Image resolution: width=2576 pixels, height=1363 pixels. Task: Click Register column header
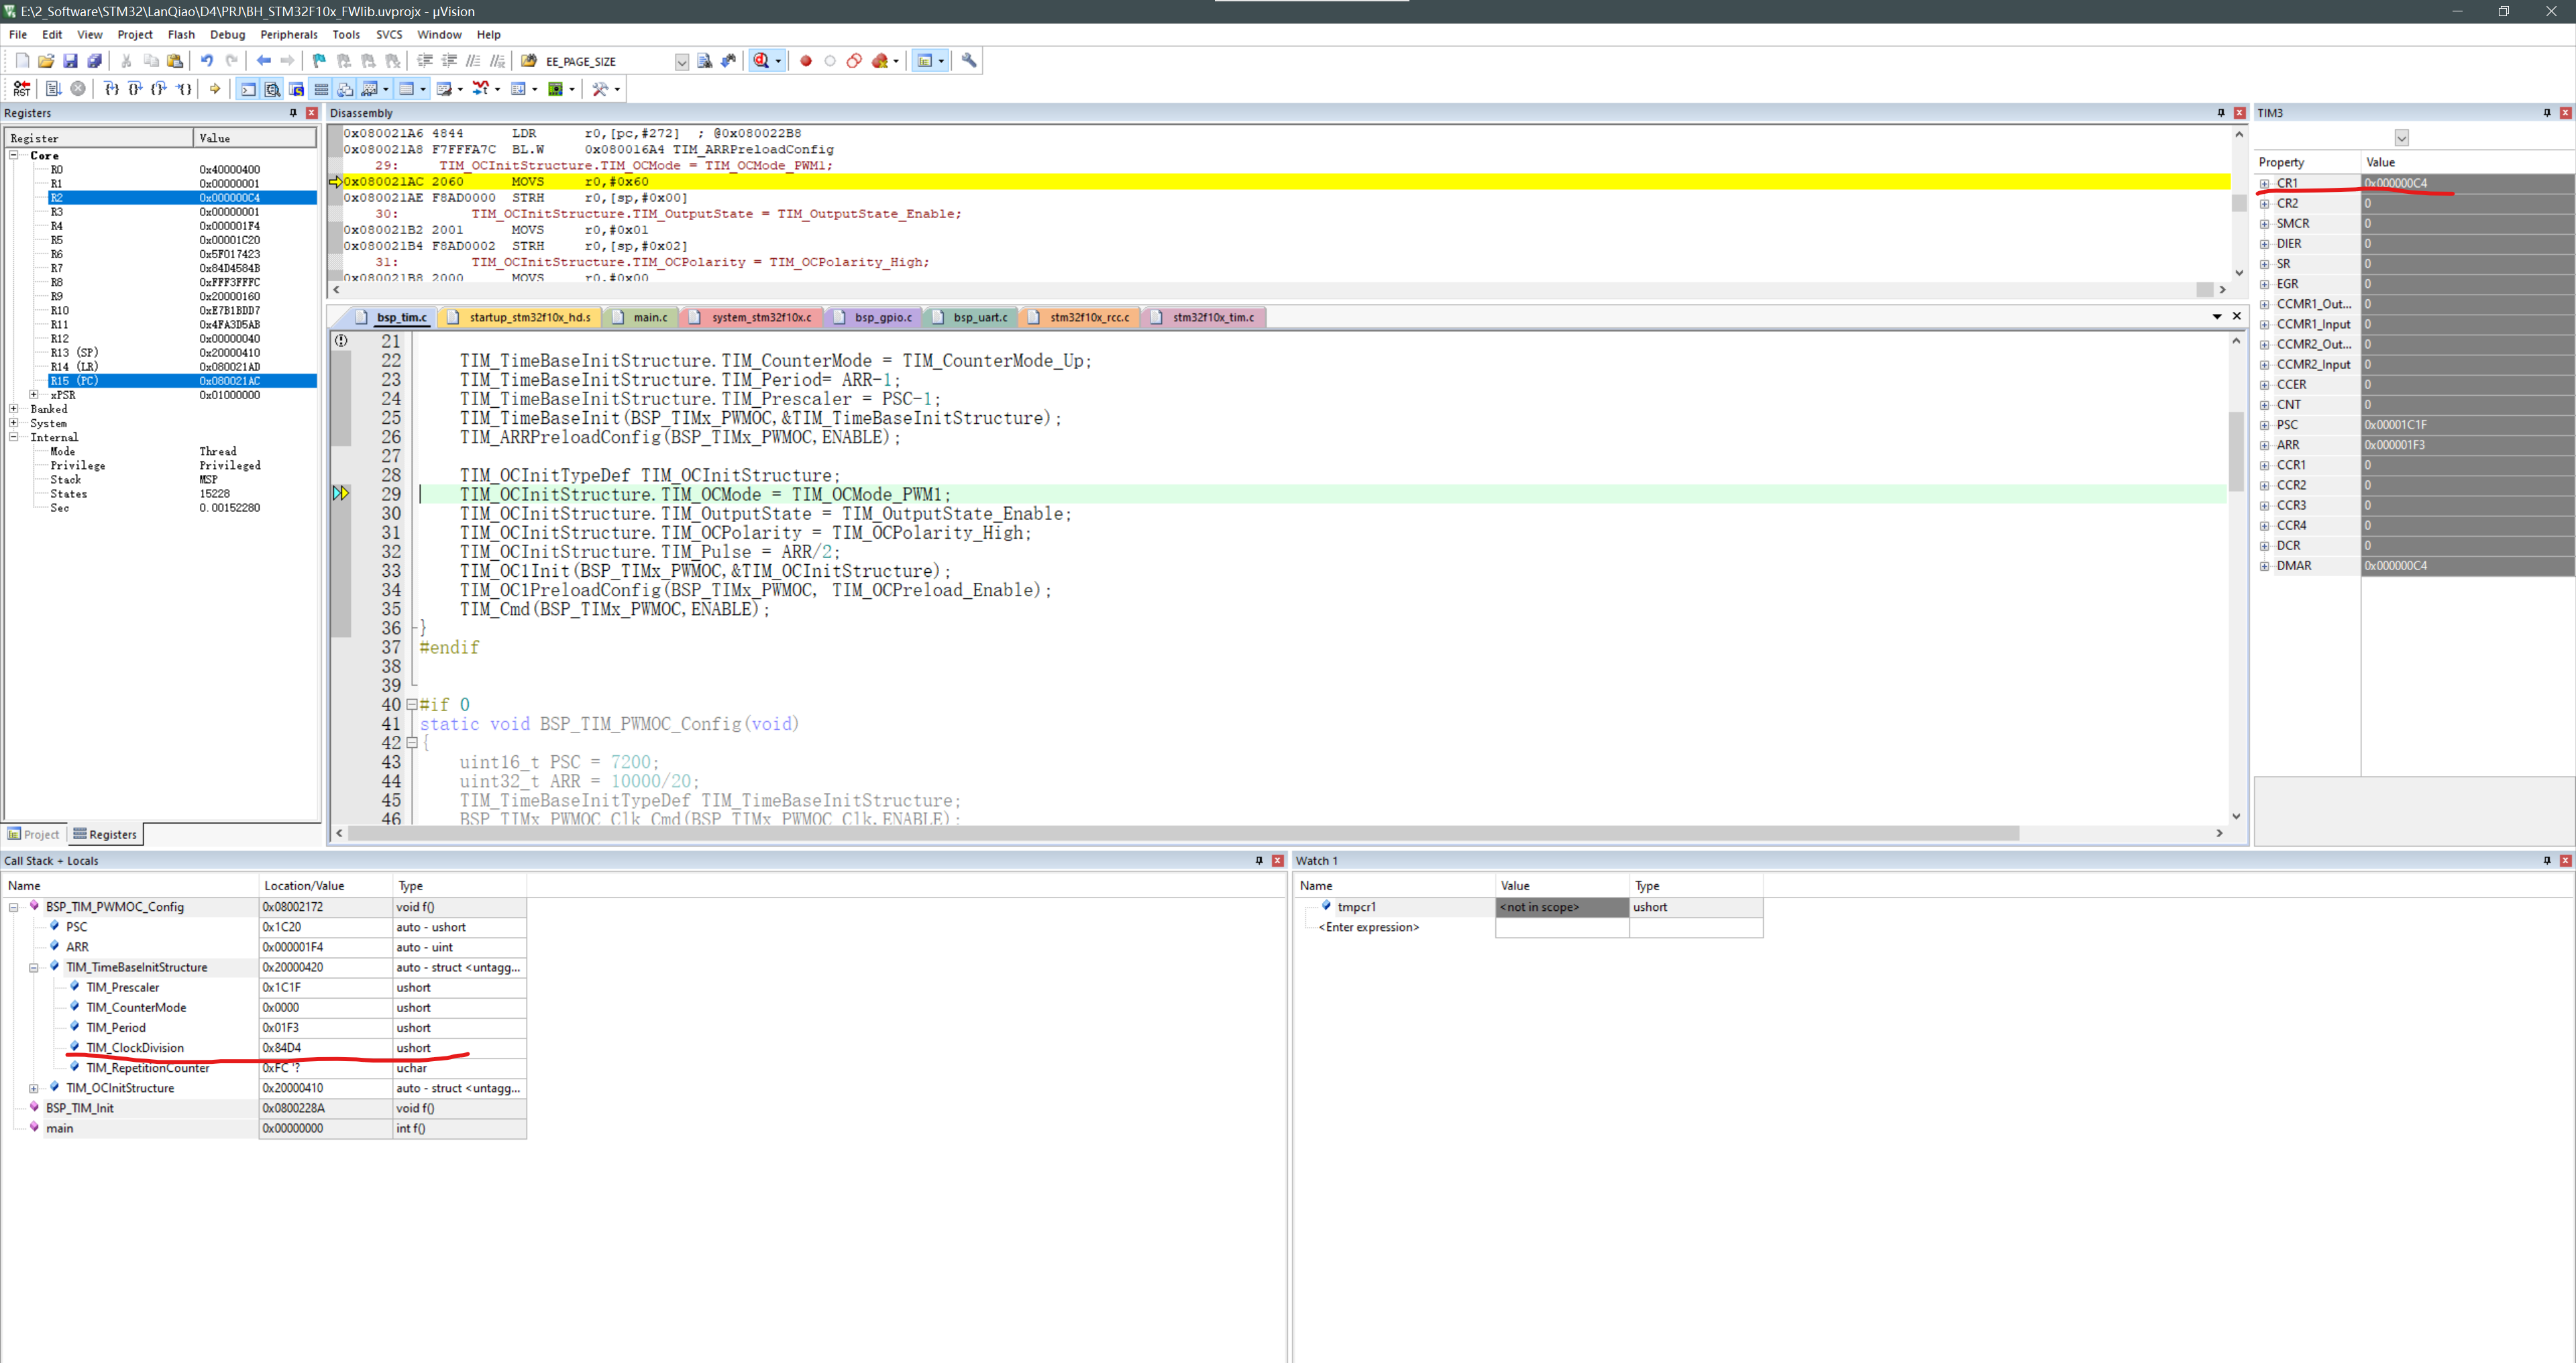tap(99, 138)
